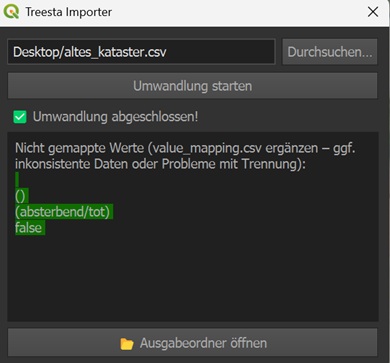This screenshot has width=390, height=363.
Task: Click the QGIS logo in the title bar
Action: pyautogui.click(x=11, y=12)
